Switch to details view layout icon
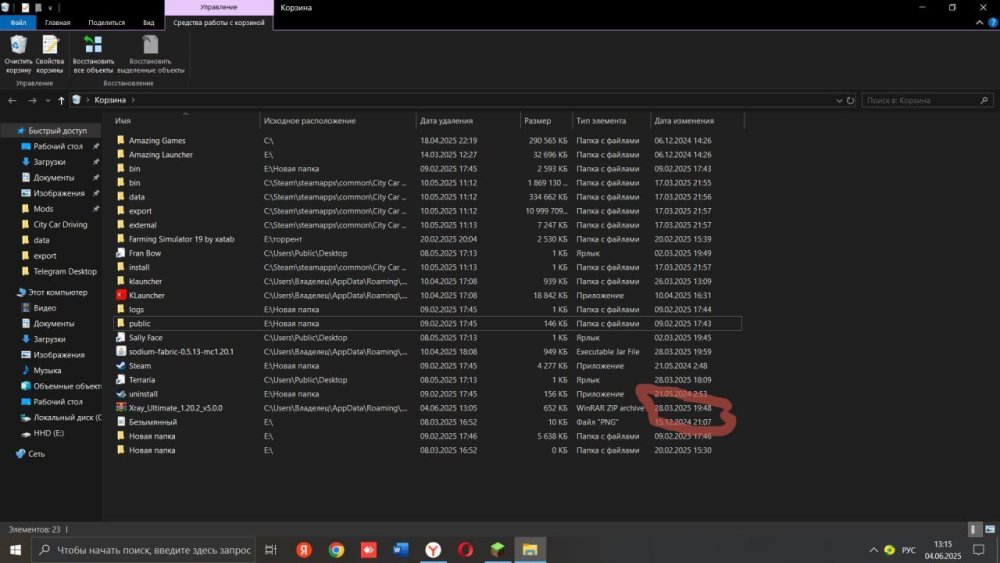1000x563 pixels. [x=974, y=529]
